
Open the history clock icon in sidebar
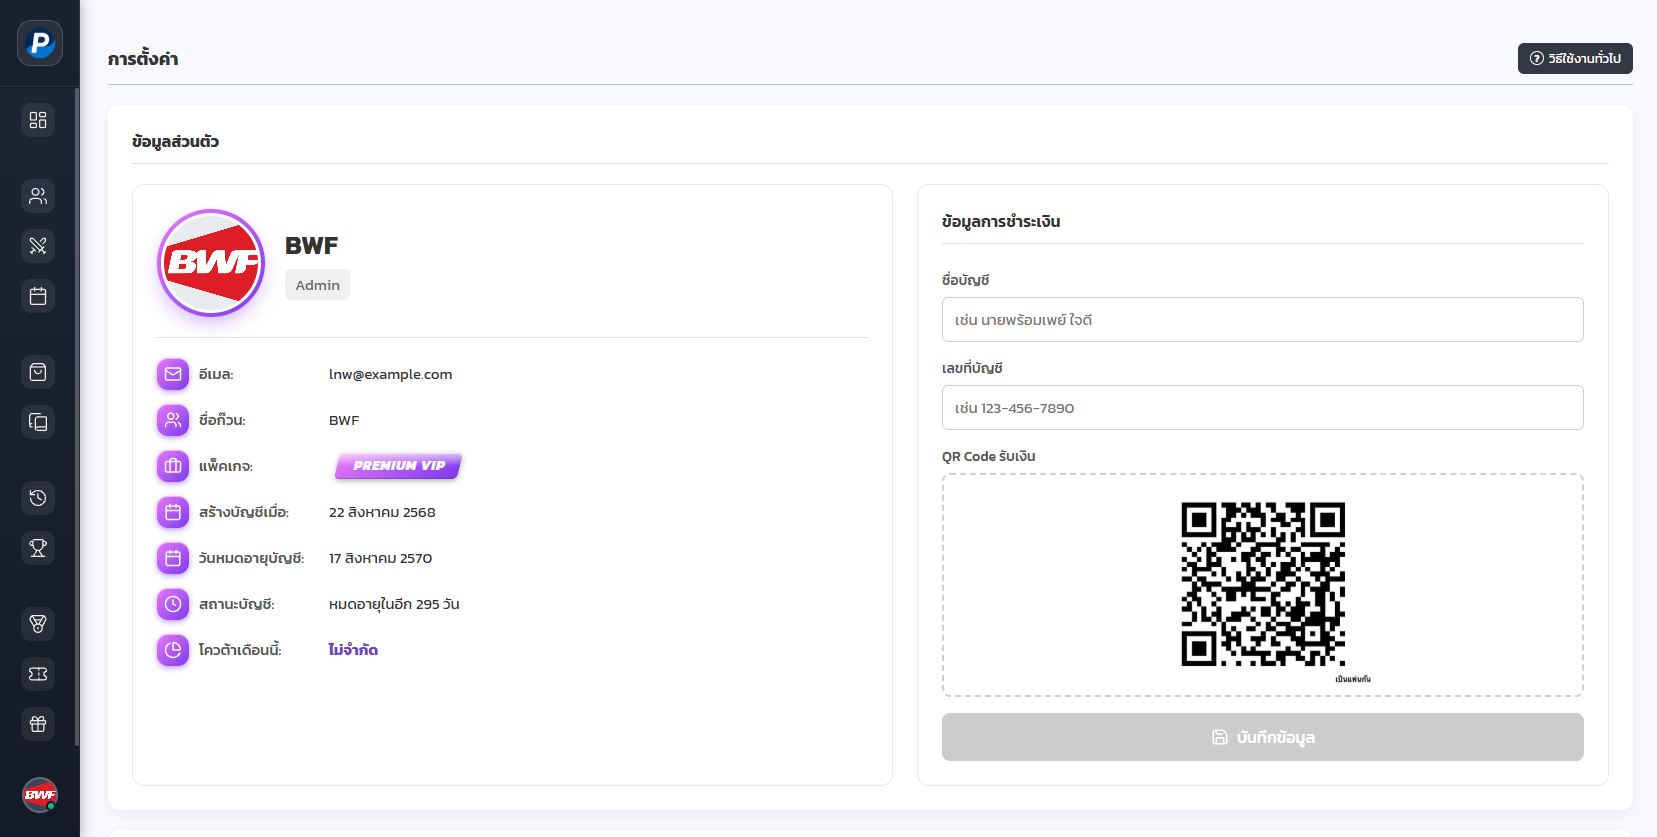(38, 498)
